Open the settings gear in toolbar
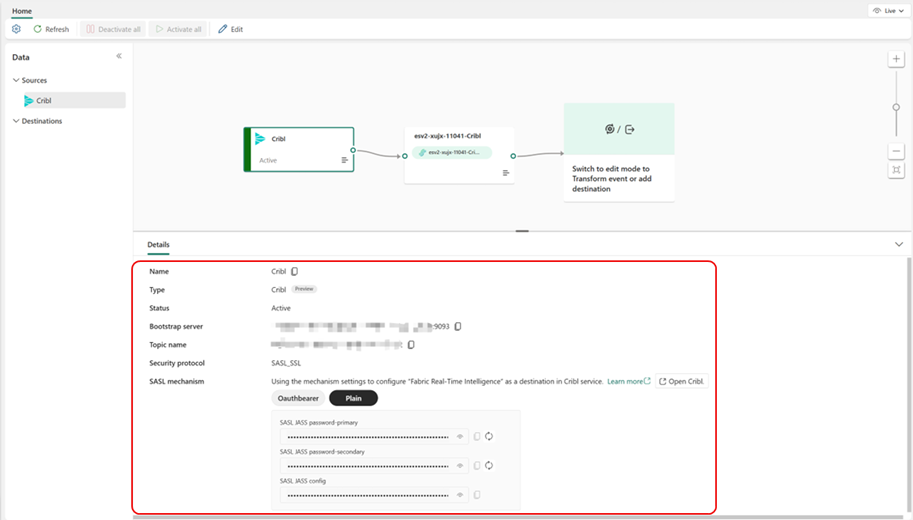The height and width of the screenshot is (520, 913). (x=16, y=29)
